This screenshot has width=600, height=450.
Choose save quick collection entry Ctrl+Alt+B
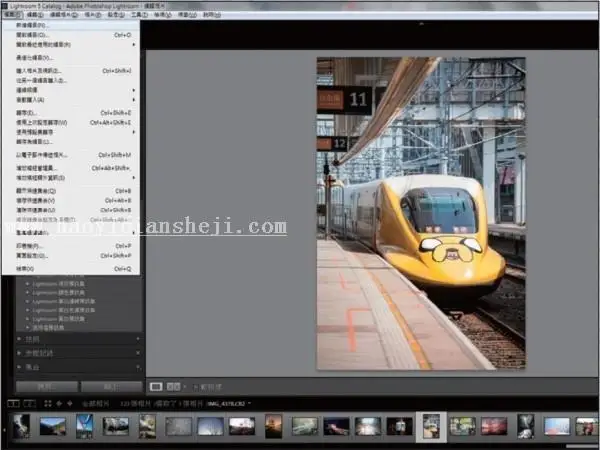71,201
